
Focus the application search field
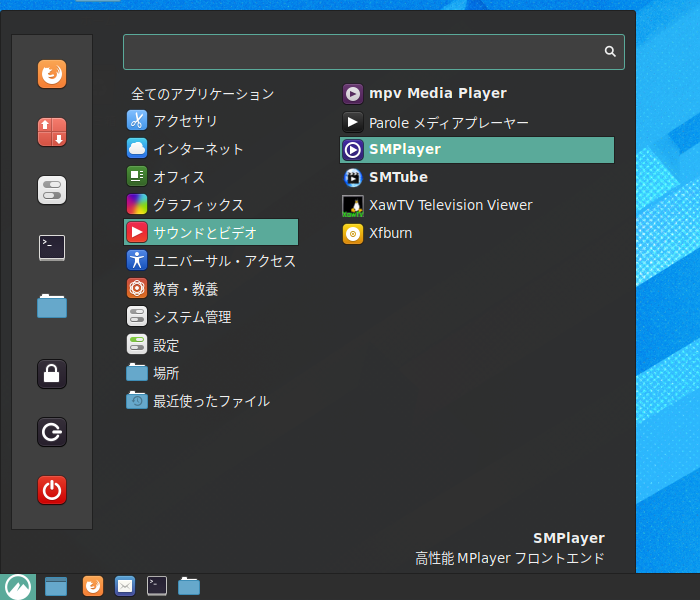[x=374, y=52]
